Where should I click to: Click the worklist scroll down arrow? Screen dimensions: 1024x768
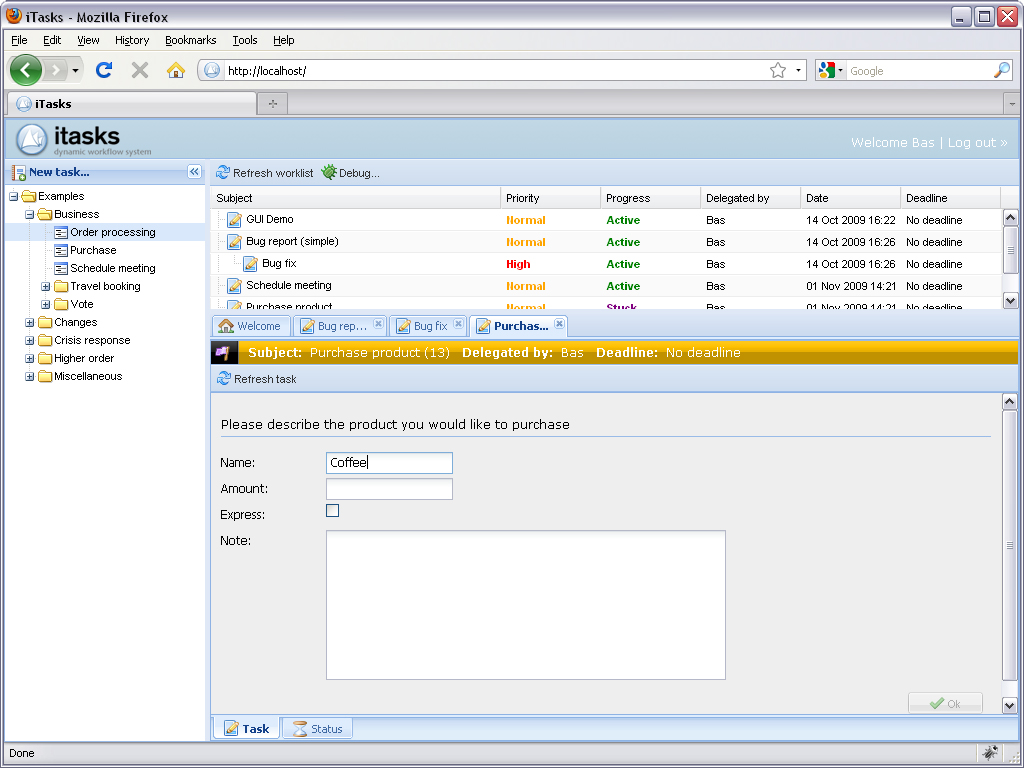(1010, 300)
